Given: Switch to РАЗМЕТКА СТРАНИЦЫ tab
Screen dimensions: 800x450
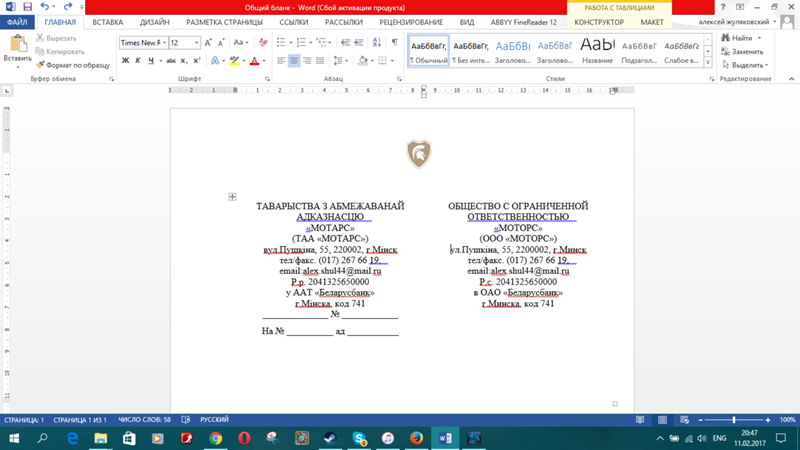Looking at the screenshot, I should 224,22.
